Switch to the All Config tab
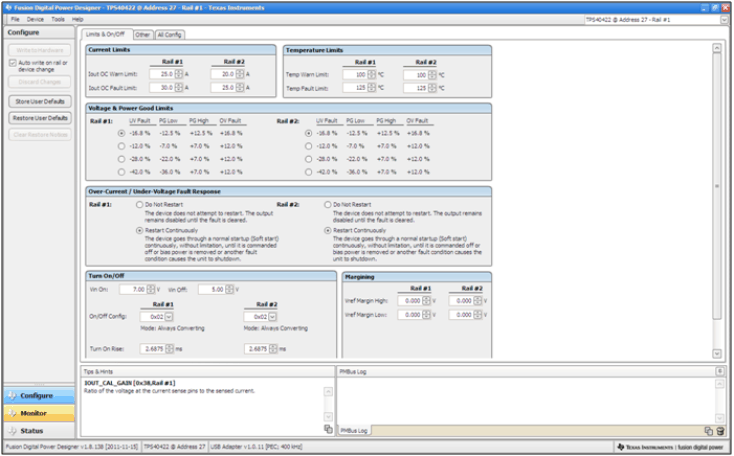734x456 pixels. pyautogui.click(x=169, y=35)
